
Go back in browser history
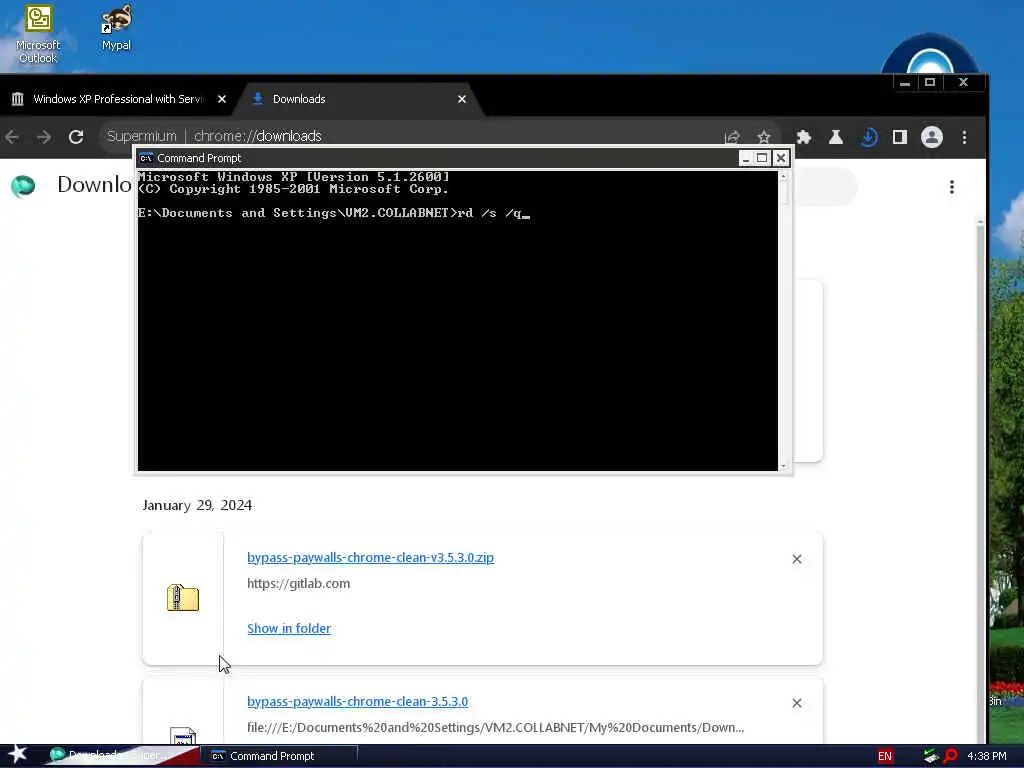(x=12, y=136)
